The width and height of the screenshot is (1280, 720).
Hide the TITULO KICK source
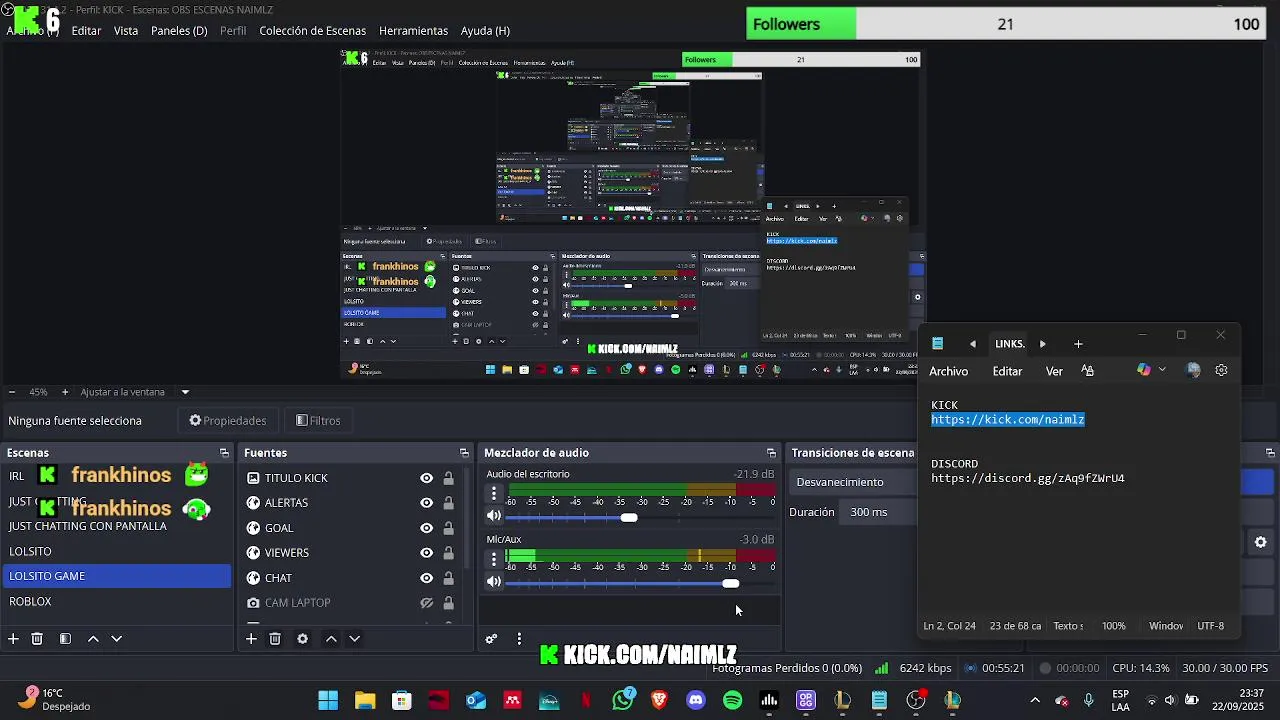coord(426,478)
